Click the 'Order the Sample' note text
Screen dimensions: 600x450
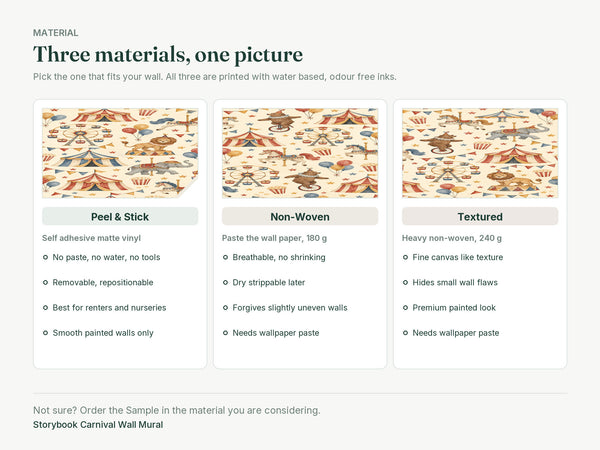pos(177,410)
